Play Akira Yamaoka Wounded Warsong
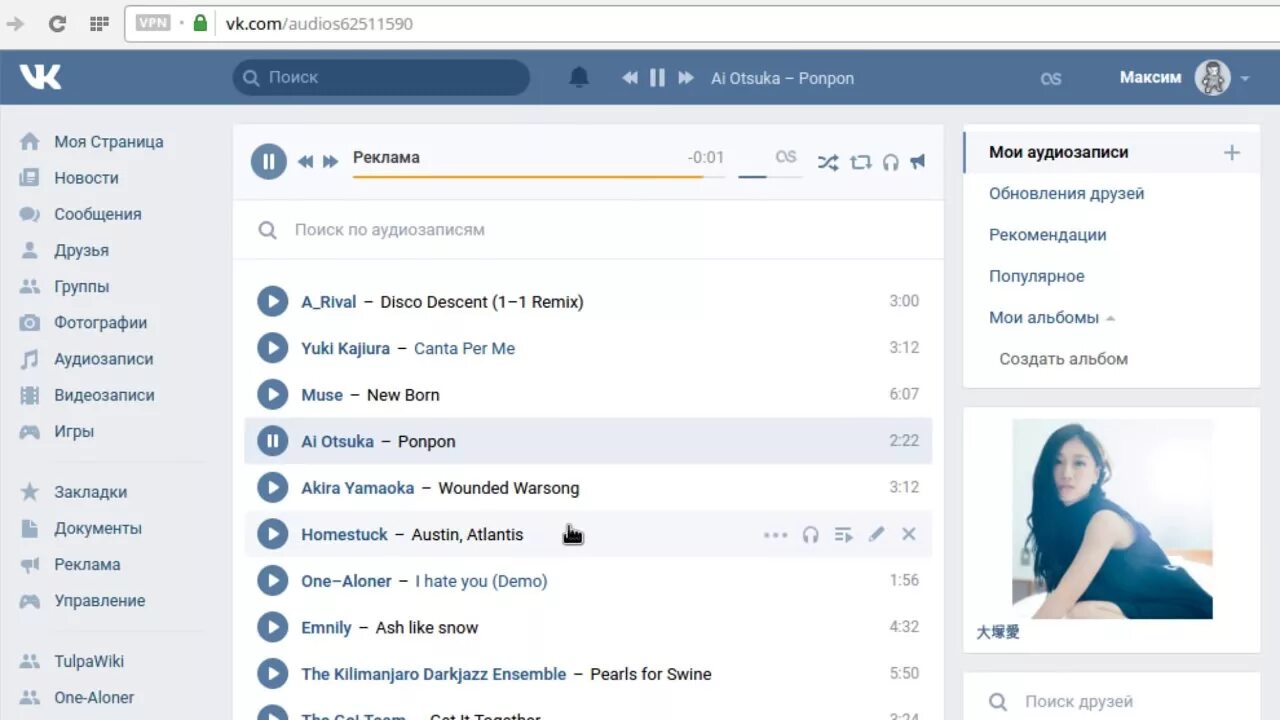1280x720 pixels. coord(272,487)
